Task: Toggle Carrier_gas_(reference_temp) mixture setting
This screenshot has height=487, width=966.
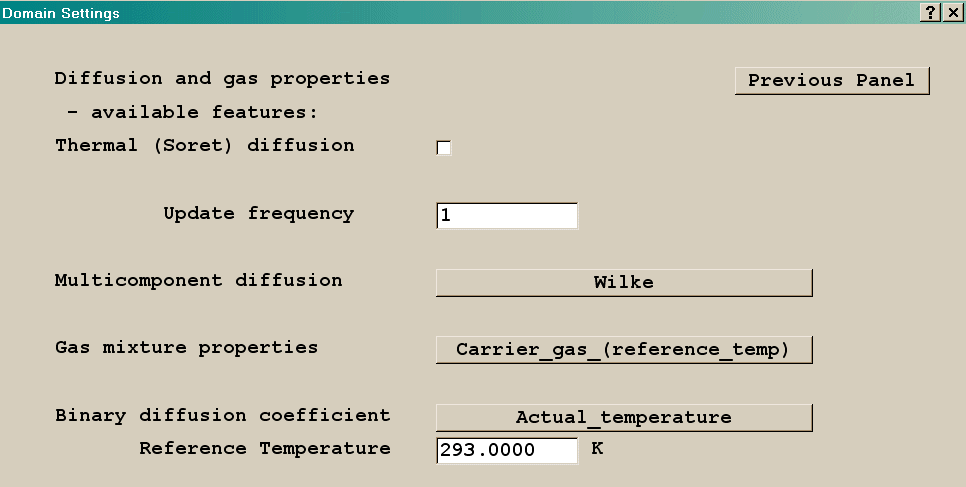Action: [x=623, y=350]
